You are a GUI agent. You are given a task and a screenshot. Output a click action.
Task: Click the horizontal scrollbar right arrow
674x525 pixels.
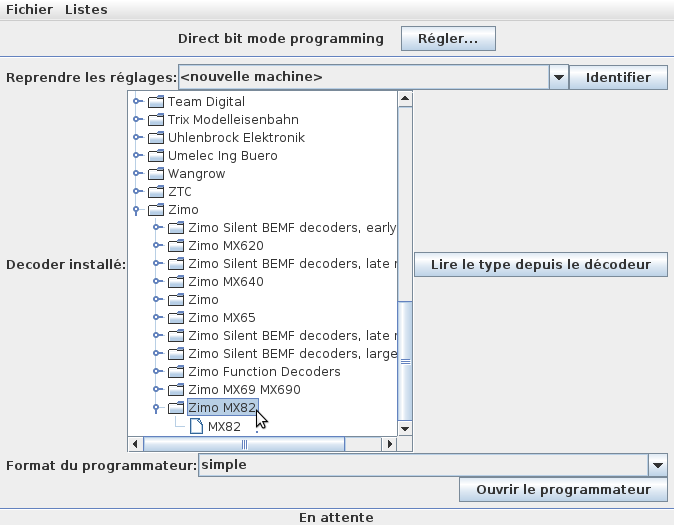coord(389,444)
